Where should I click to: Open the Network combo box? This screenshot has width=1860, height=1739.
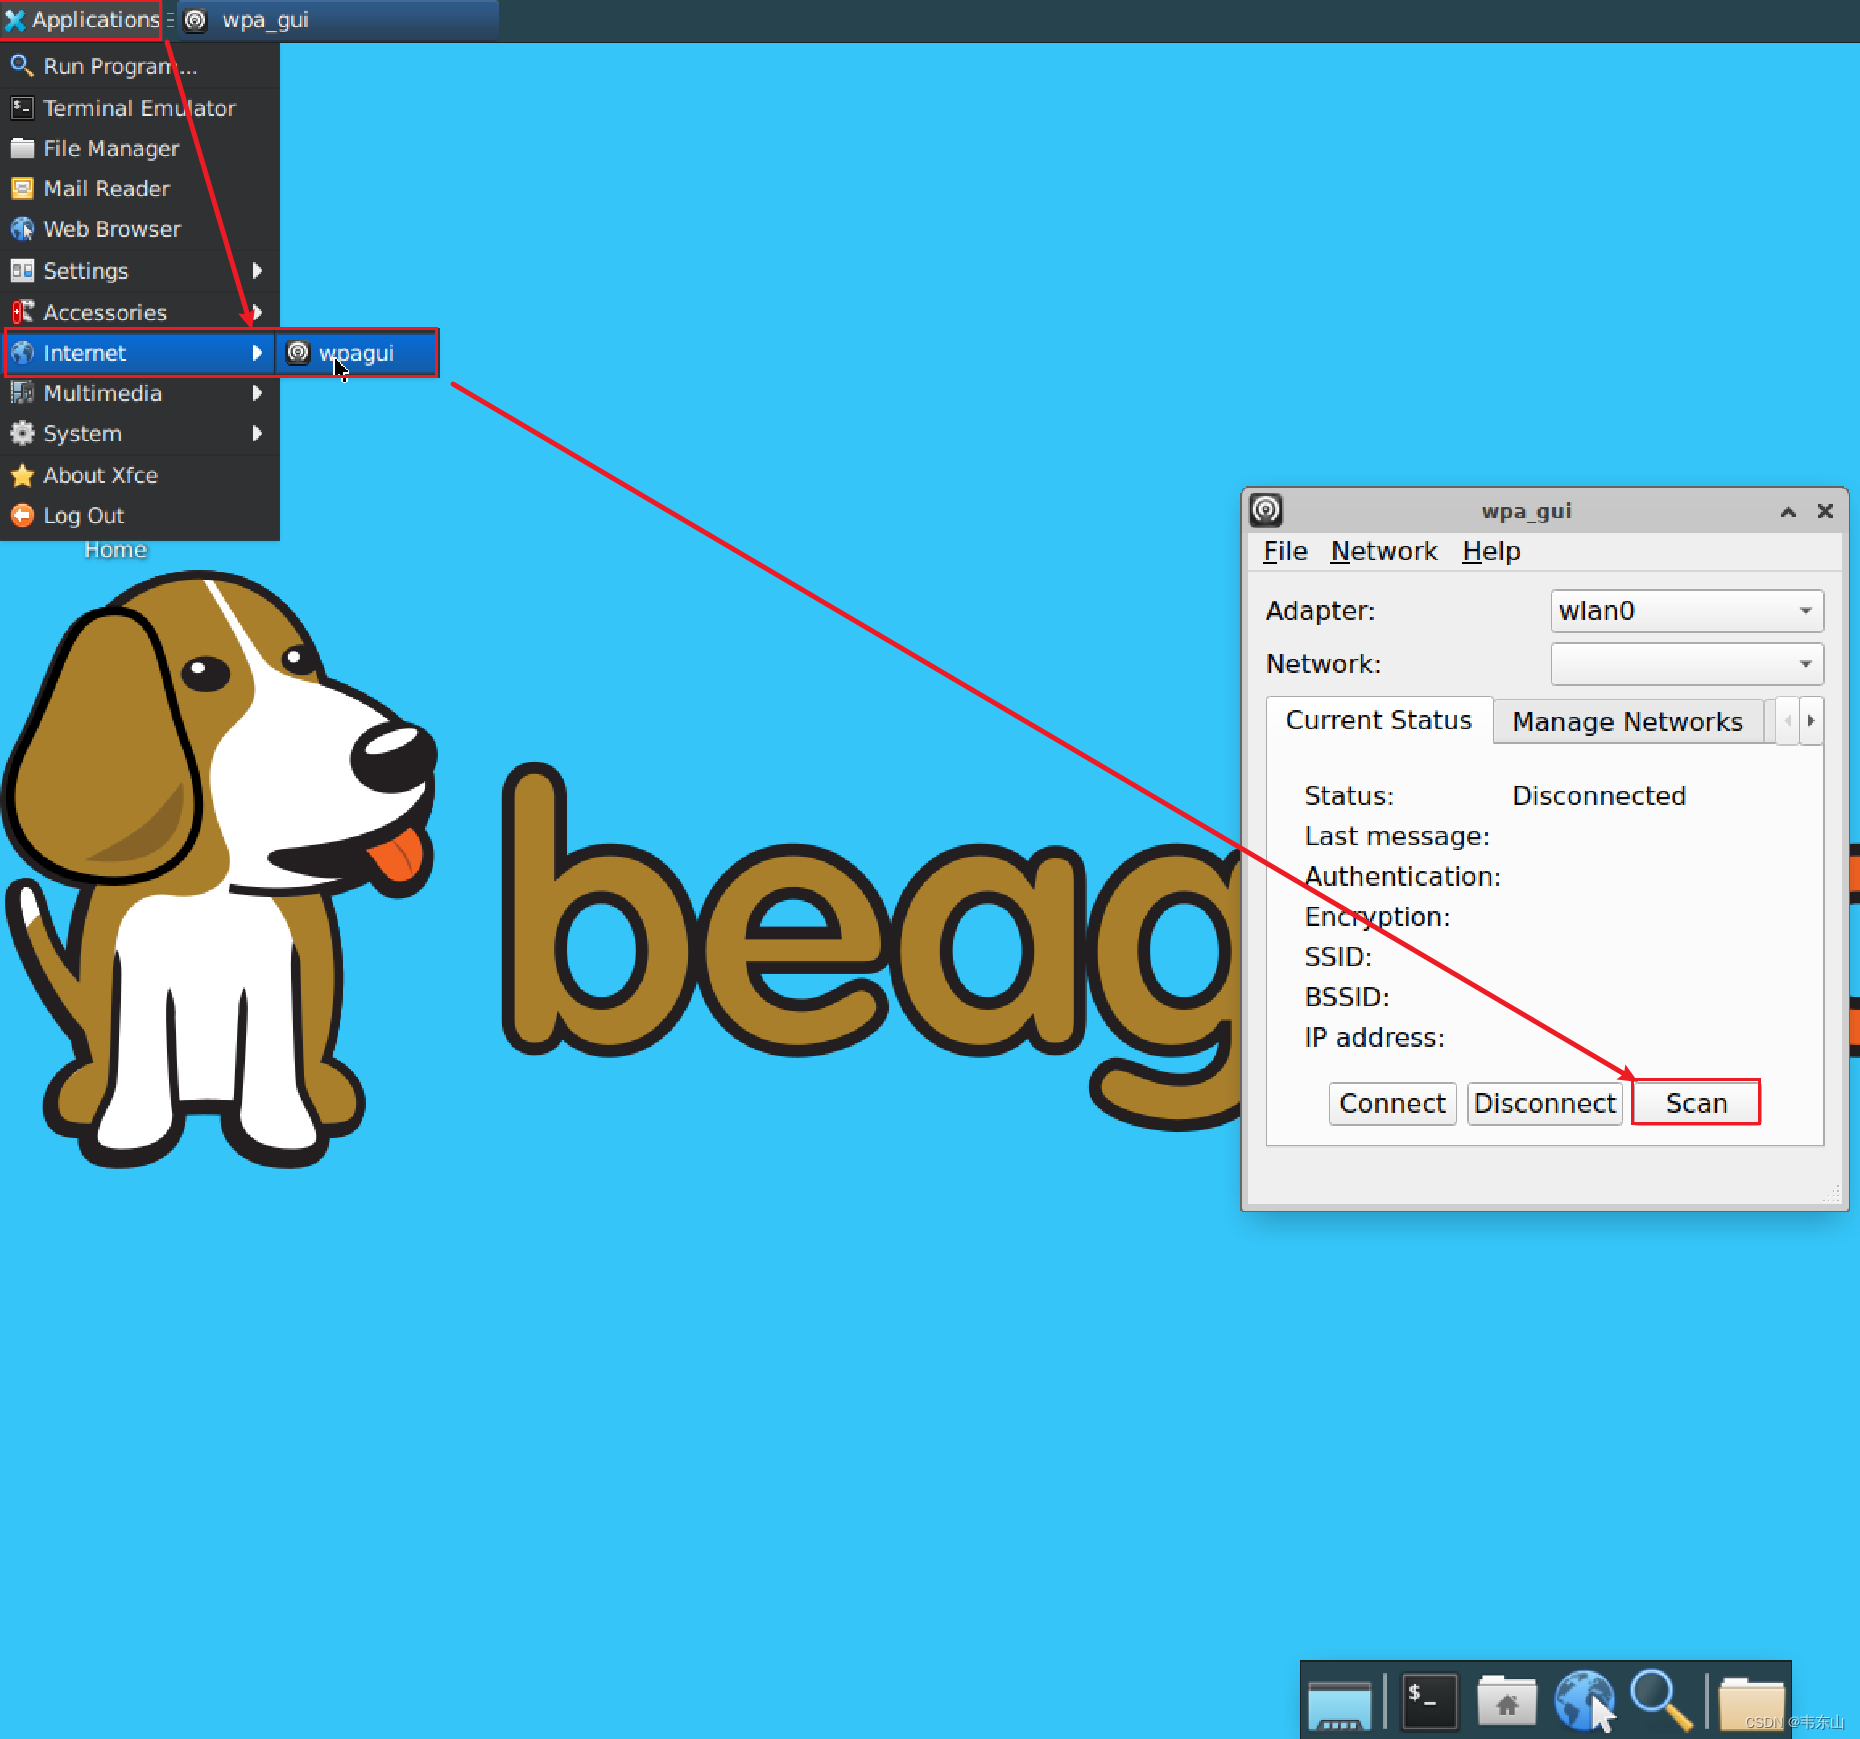tap(1687, 664)
